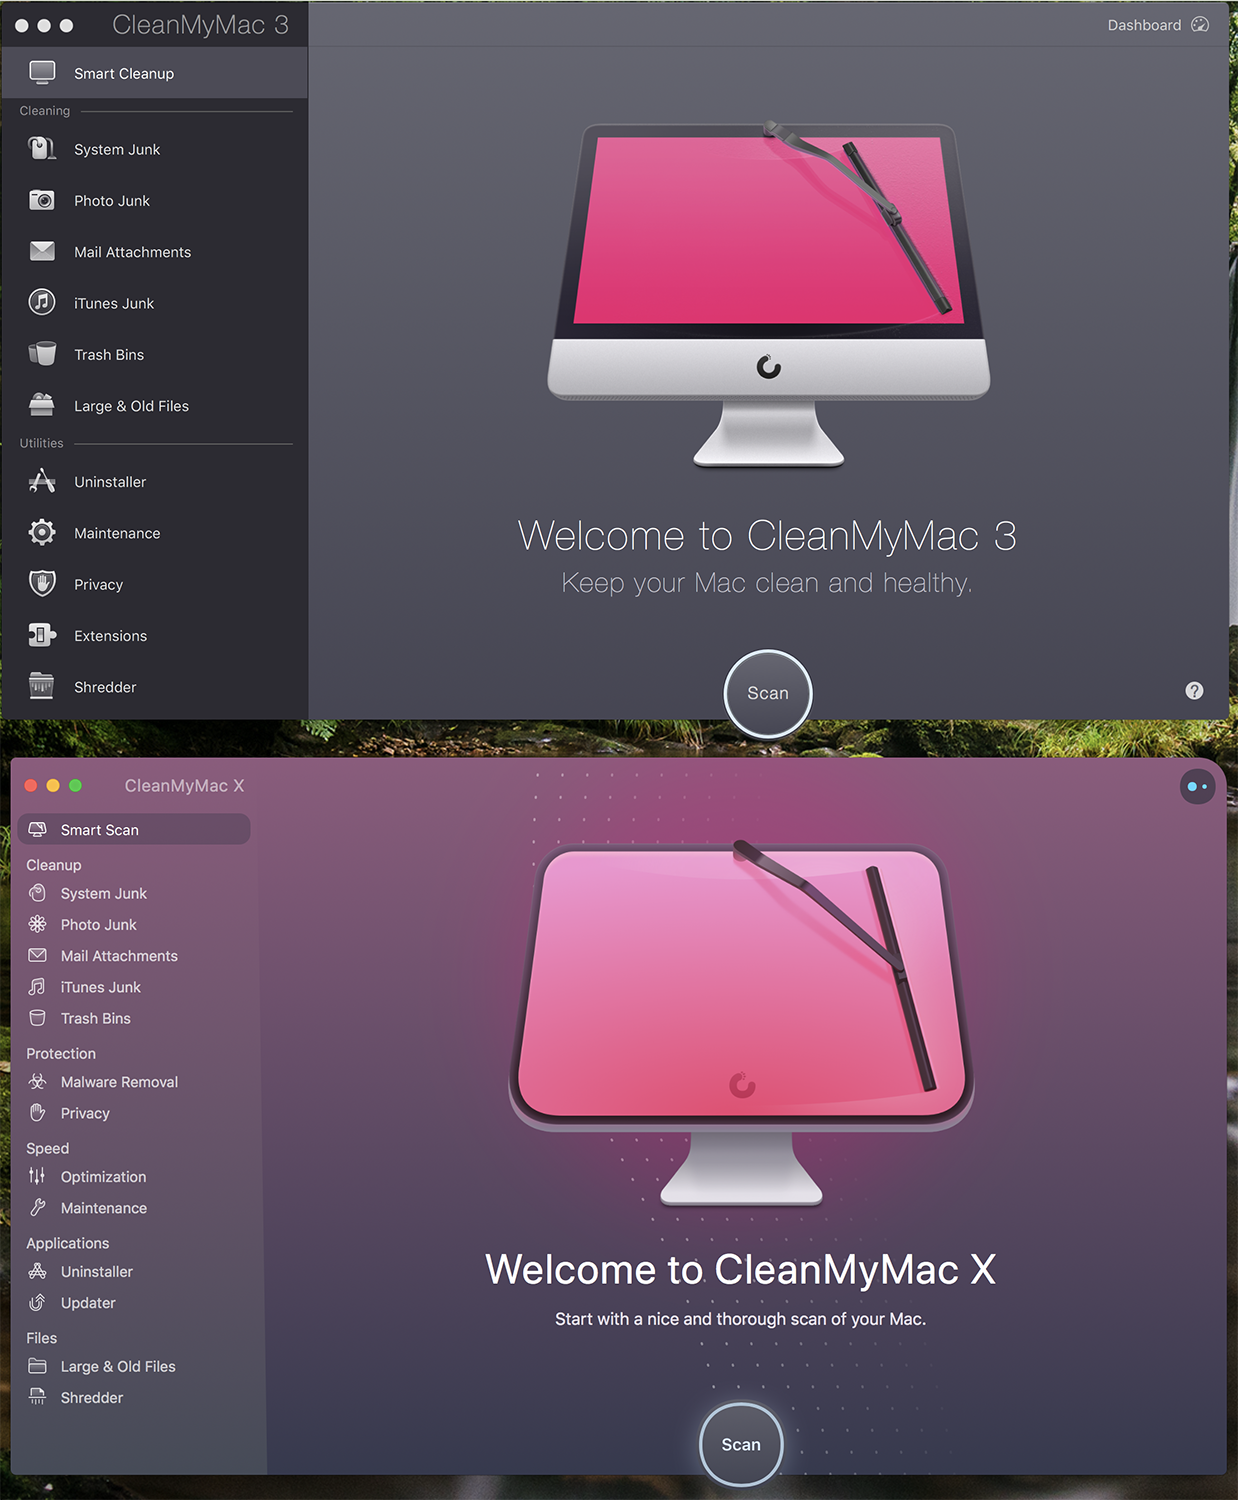Click the iMac illustration in CleanMyMac X

tap(741, 1022)
